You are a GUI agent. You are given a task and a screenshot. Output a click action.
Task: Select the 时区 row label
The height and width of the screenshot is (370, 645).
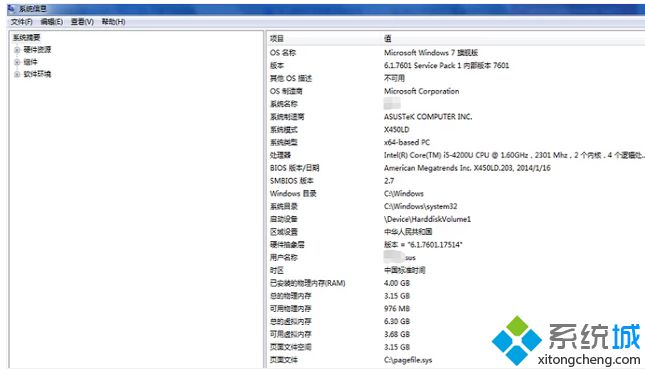click(277, 270)
